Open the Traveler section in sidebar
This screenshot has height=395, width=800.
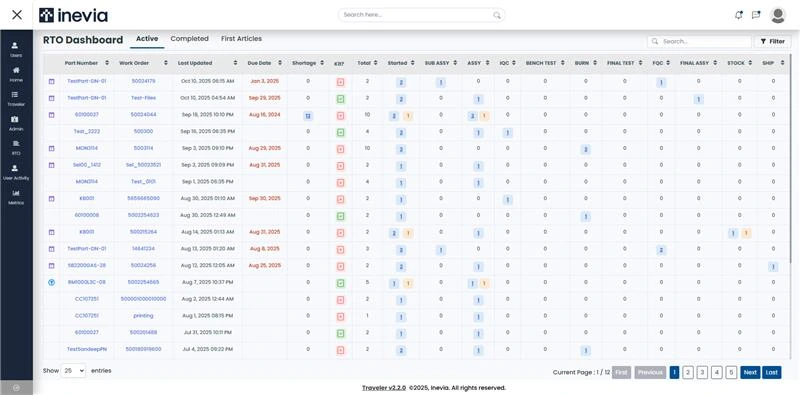(16, 98)
